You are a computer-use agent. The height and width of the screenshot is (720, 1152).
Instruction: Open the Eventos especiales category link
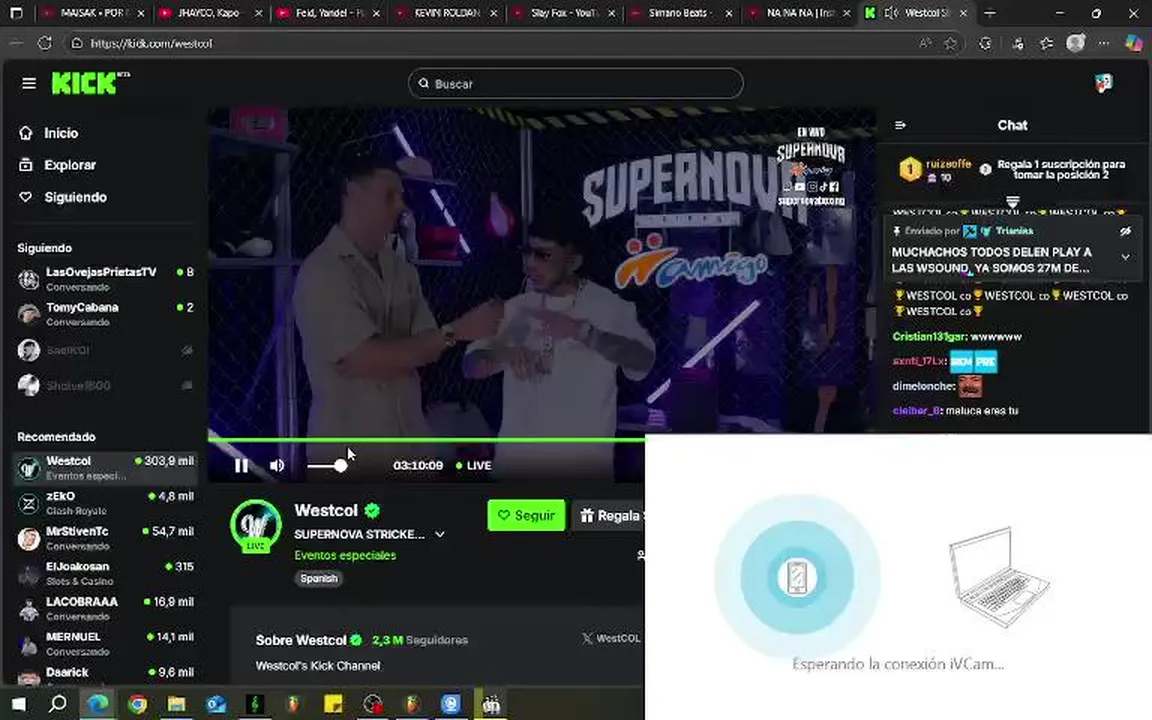pyautogui.click(x=345, y=555)
